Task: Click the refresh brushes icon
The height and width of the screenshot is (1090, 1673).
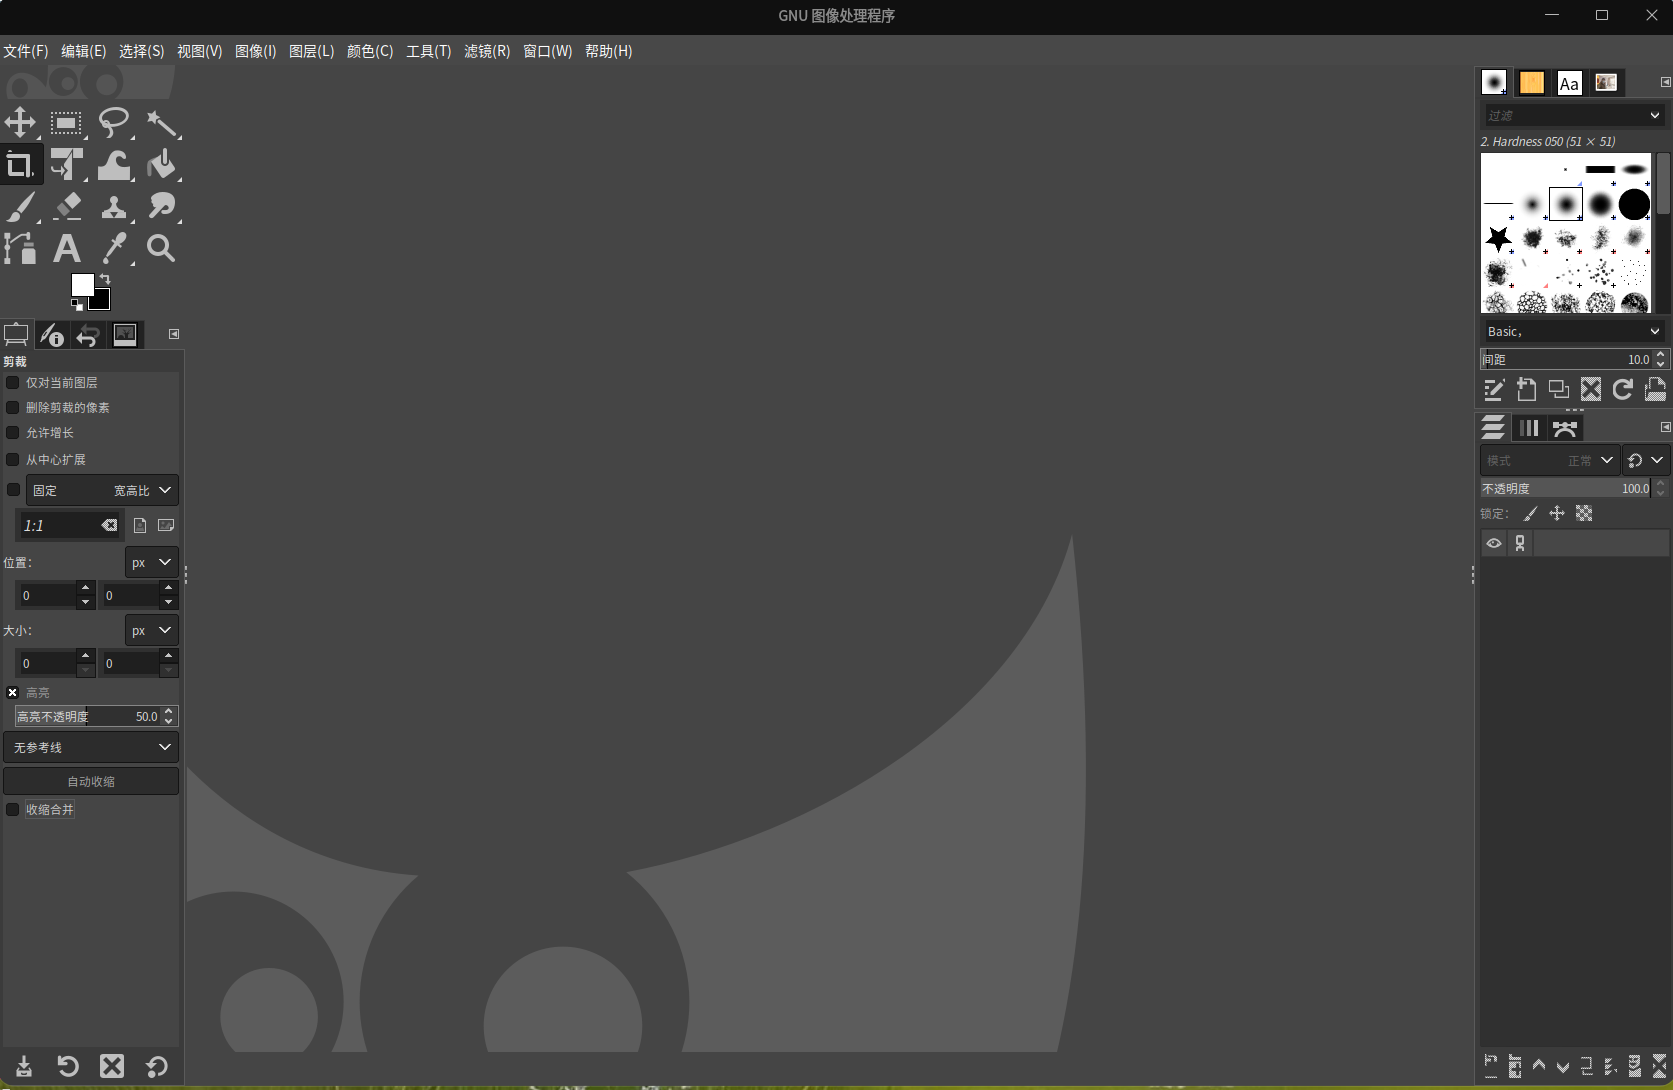Action: click(1623, 389)
